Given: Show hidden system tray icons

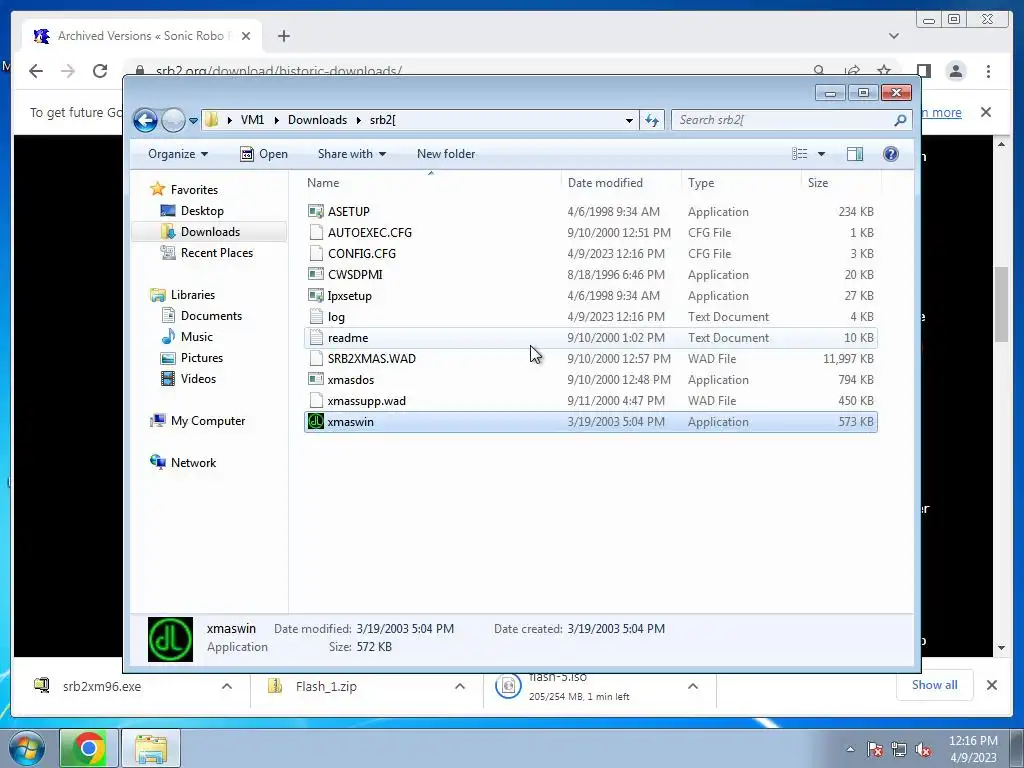Looking at the screenshot, I should (850, 750).
